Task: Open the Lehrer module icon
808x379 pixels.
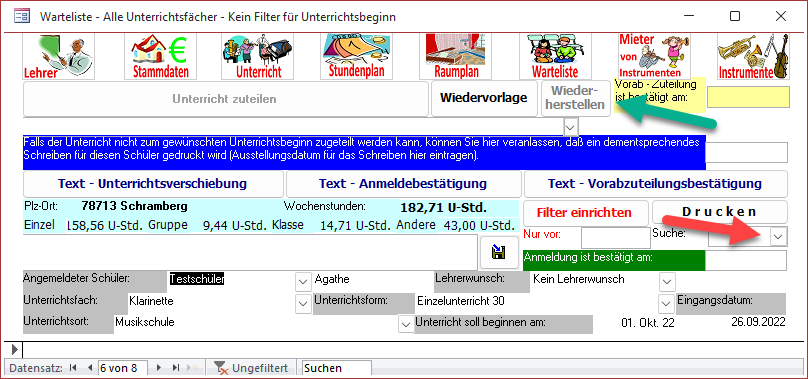Action: click(x=59, y=56)
